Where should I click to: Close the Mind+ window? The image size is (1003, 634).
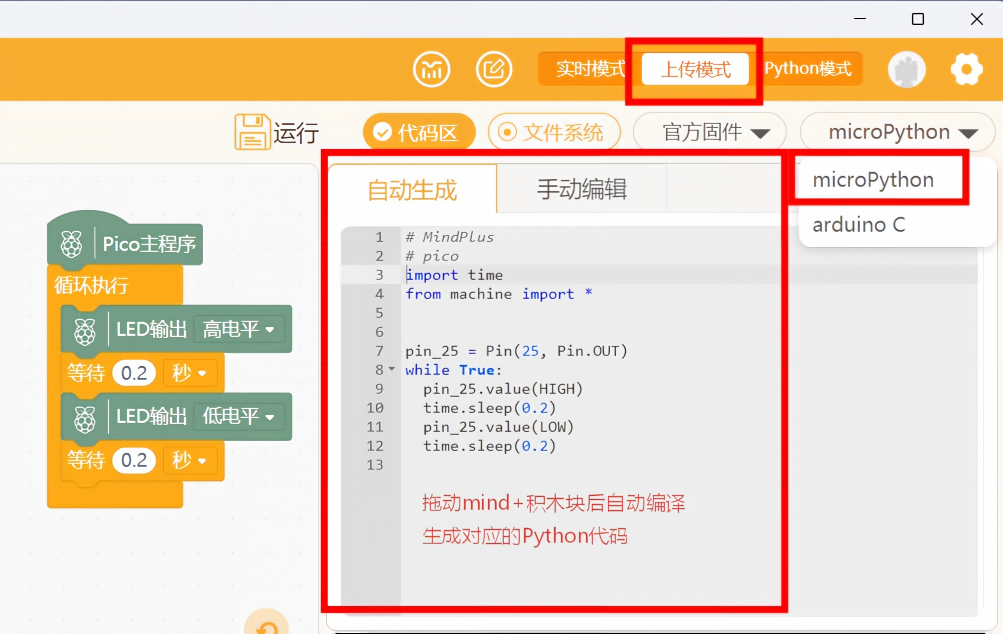[x=977, y=19]
